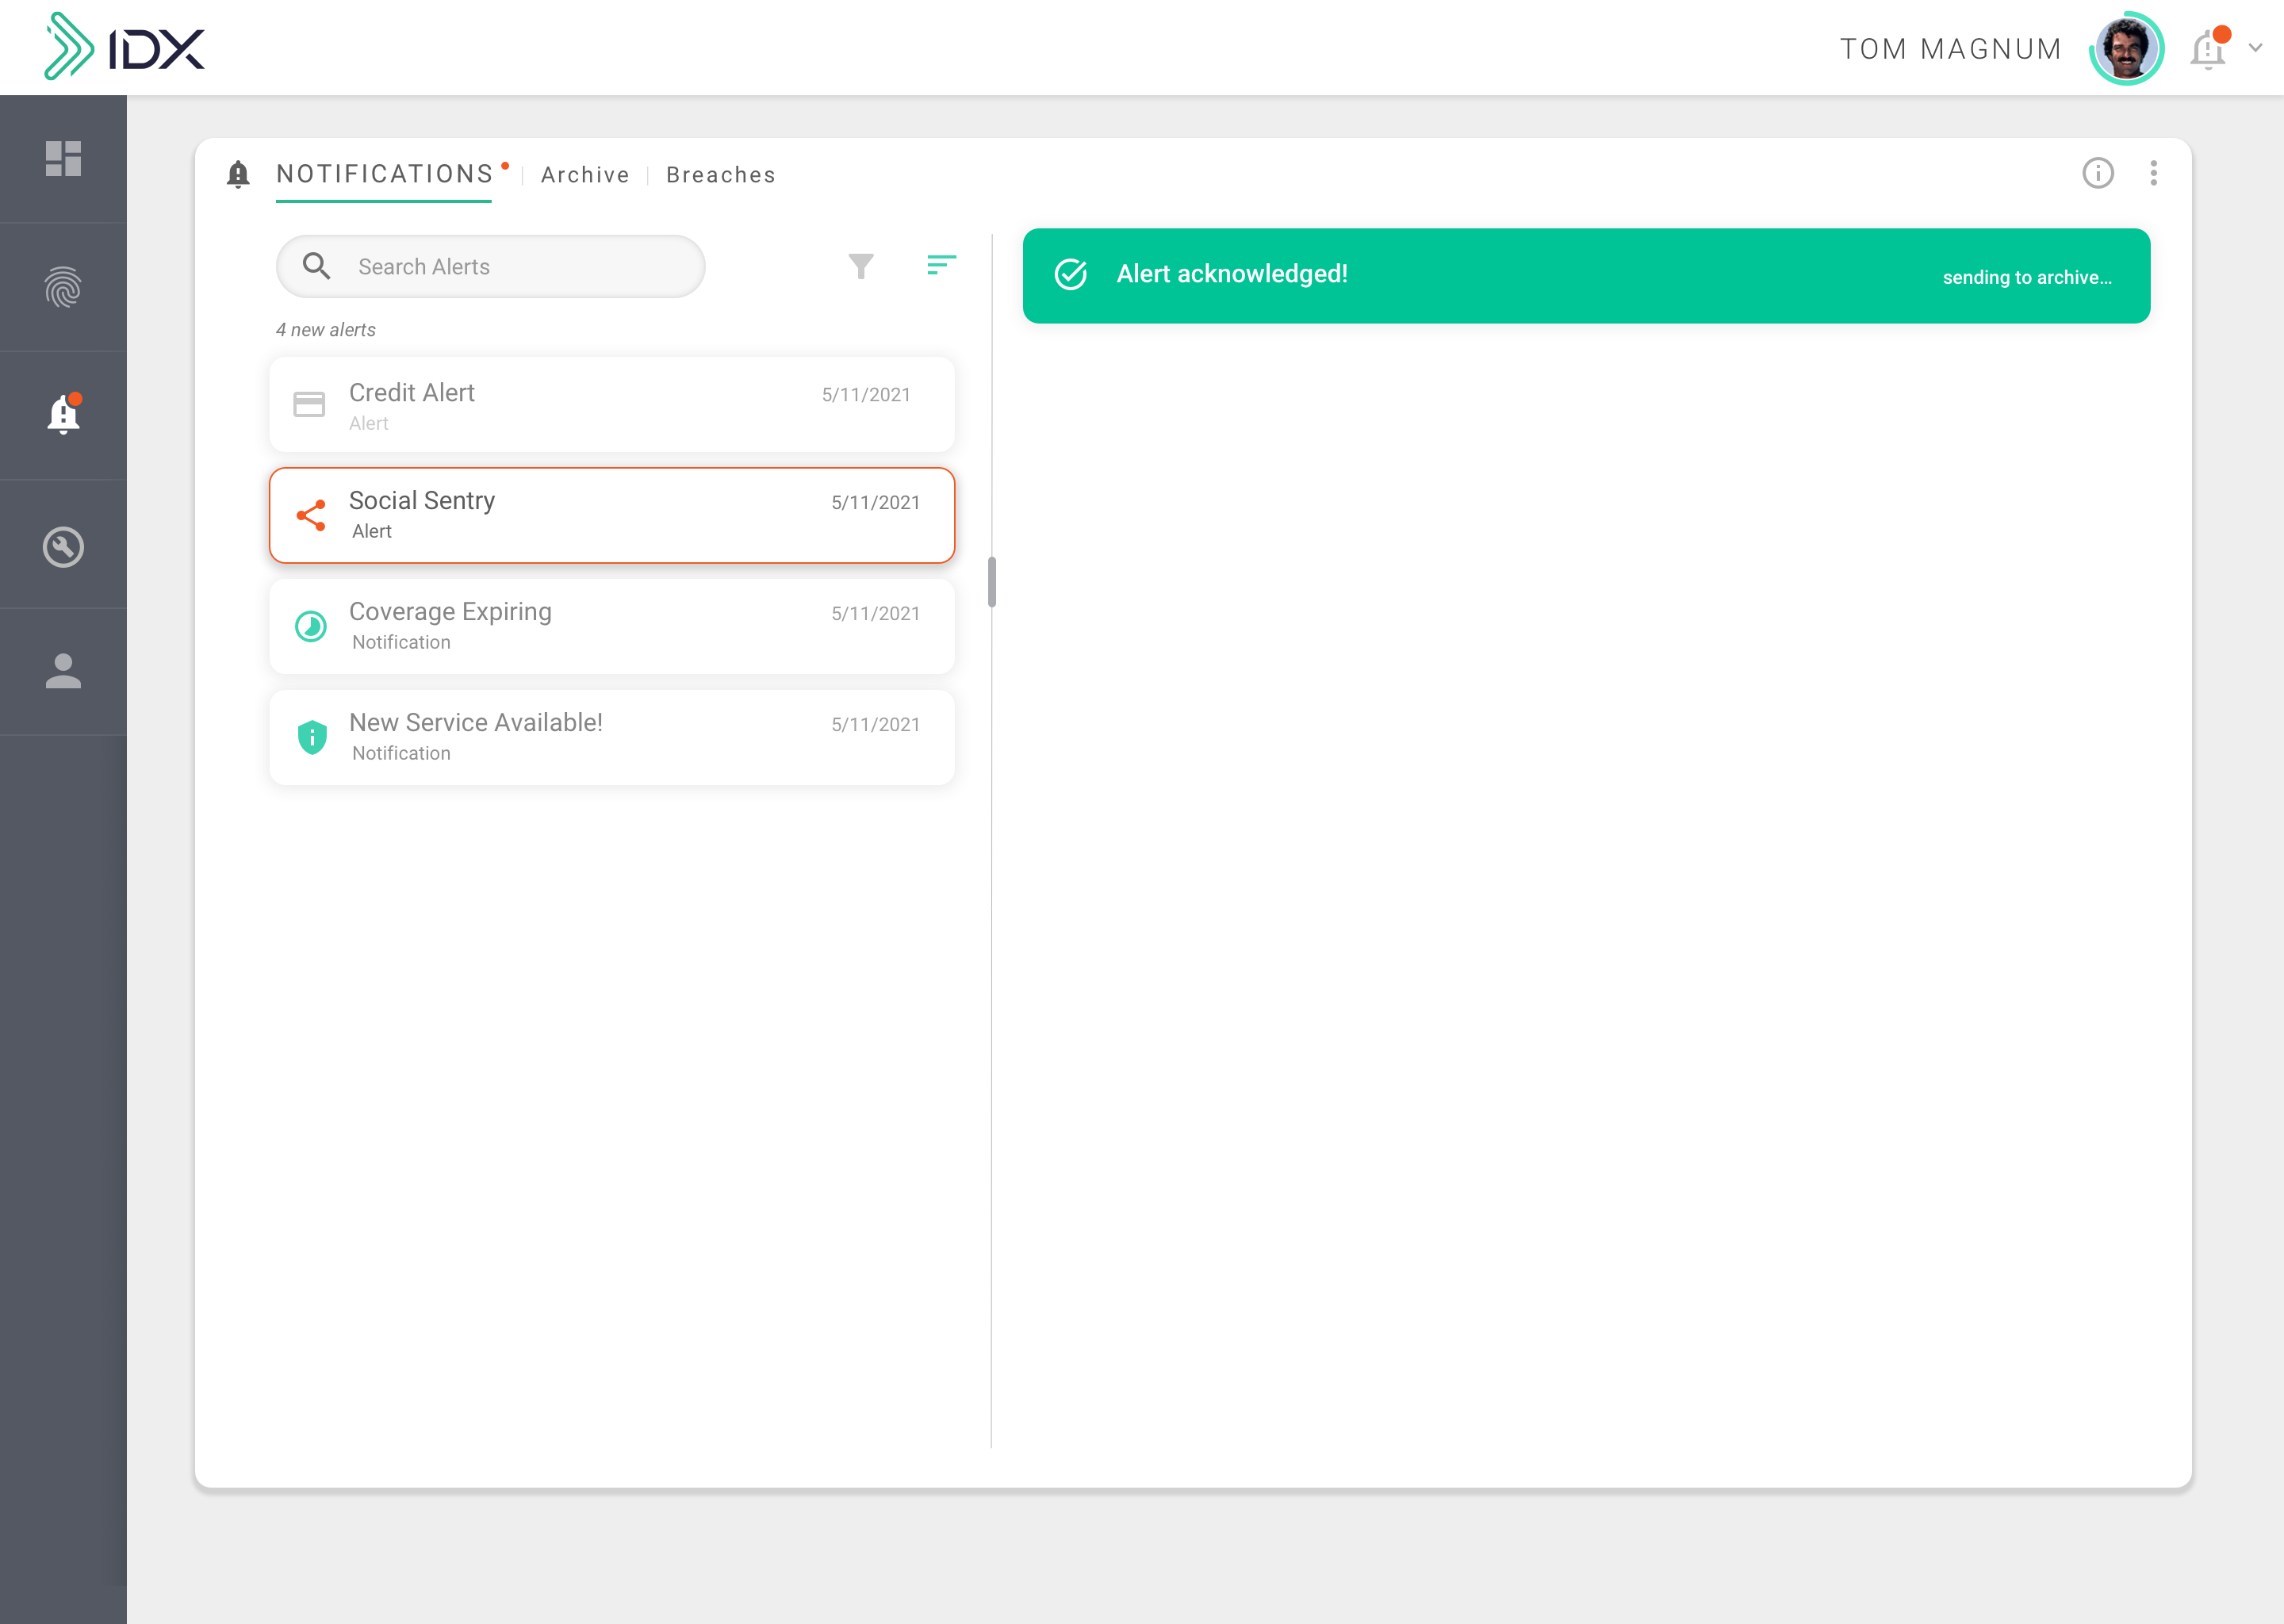Open the New Service Available notification

pos(612,737)
